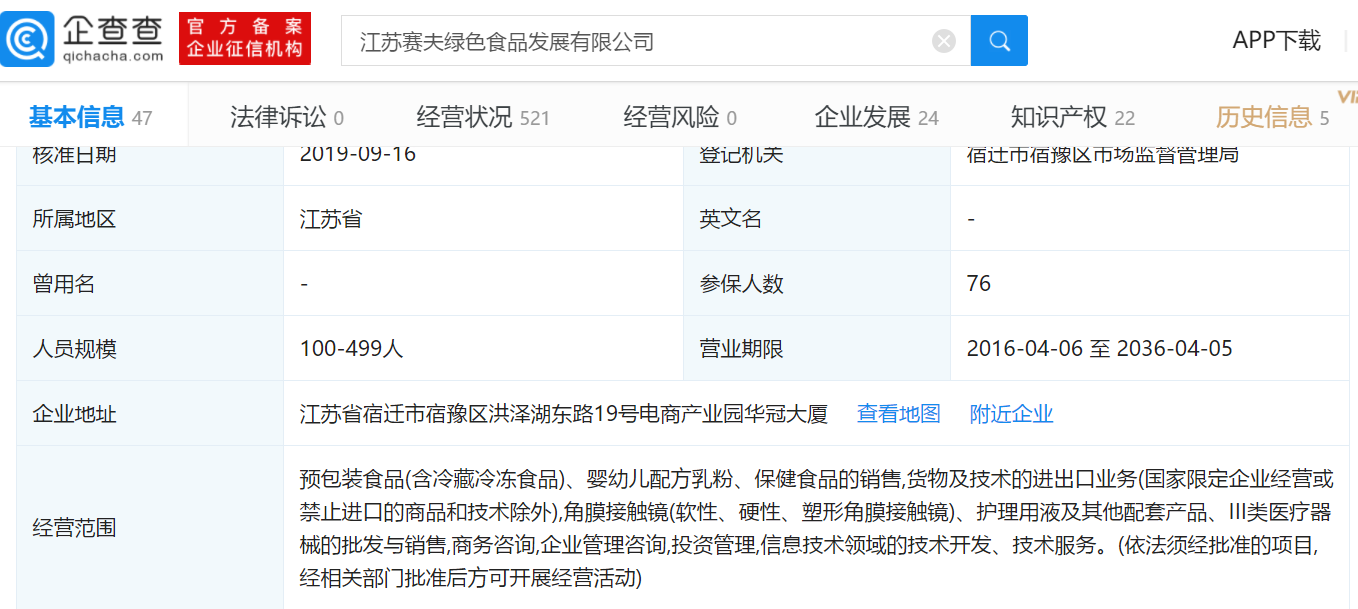Click the 经营范围 row label
The image size is (1358, 609).
pos(74,527)
